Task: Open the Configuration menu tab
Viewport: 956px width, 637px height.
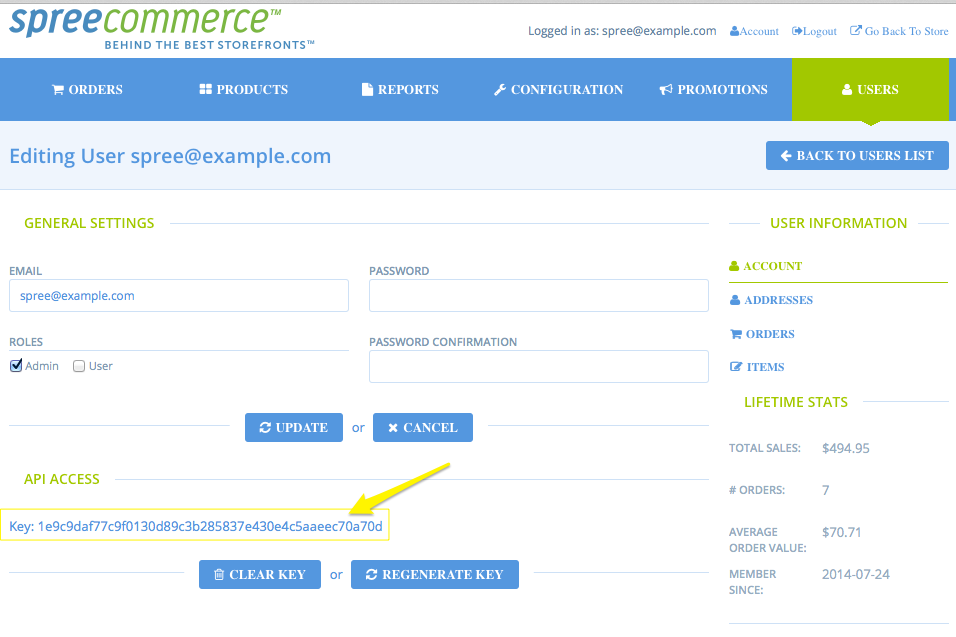Action: tap(558, 90)
